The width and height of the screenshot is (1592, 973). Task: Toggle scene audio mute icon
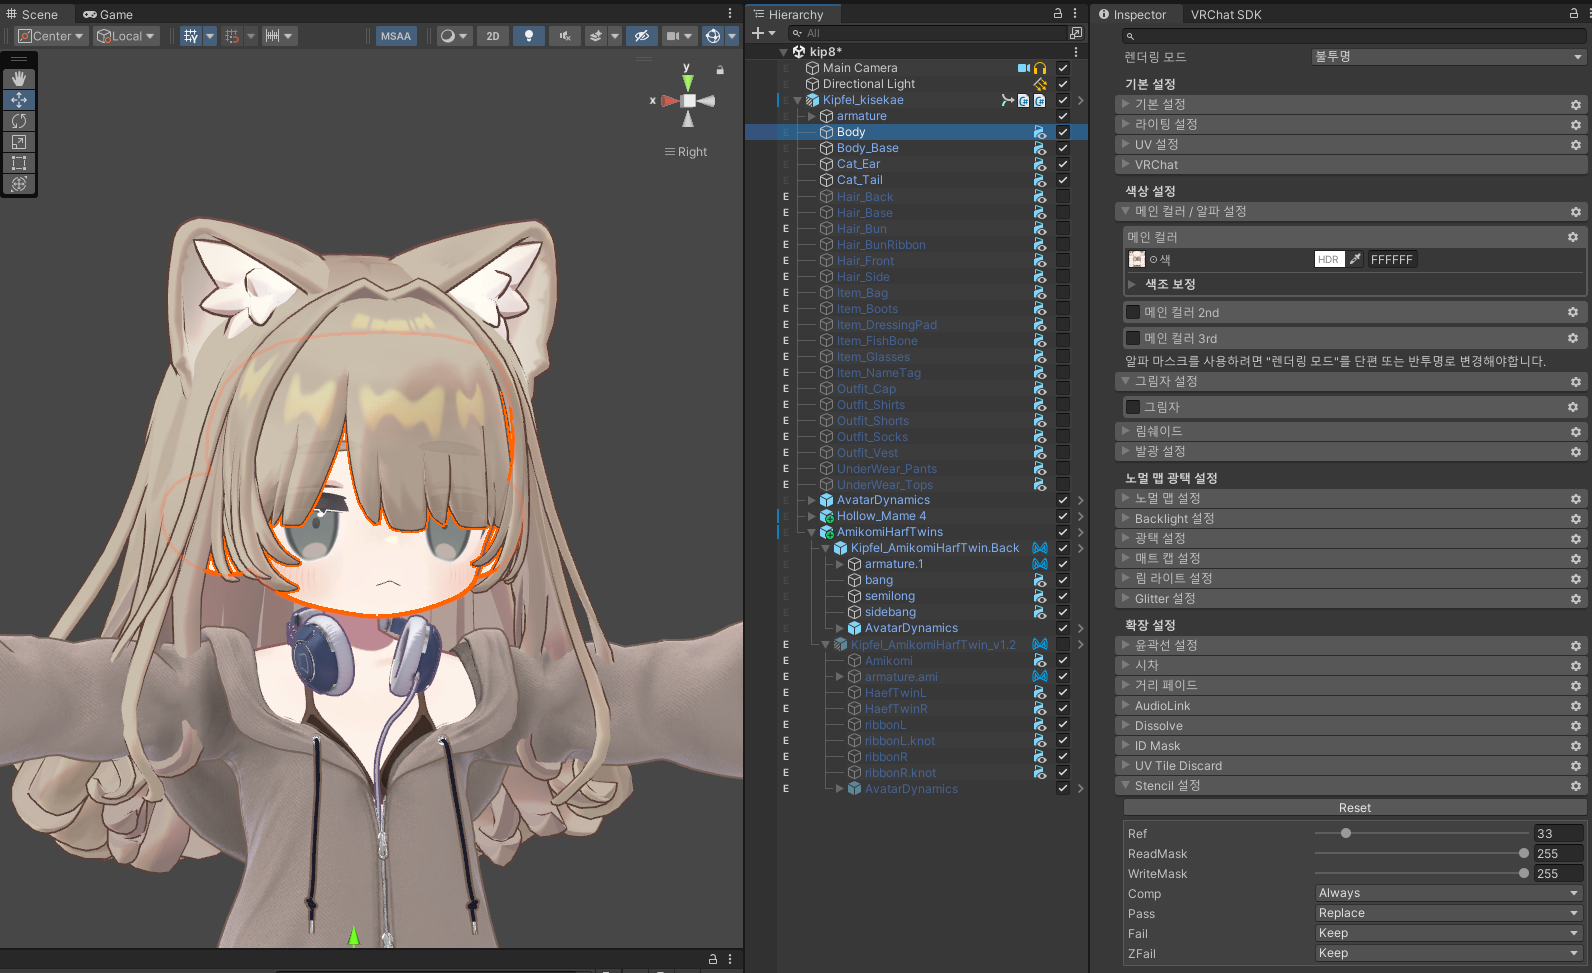(565, 36)
